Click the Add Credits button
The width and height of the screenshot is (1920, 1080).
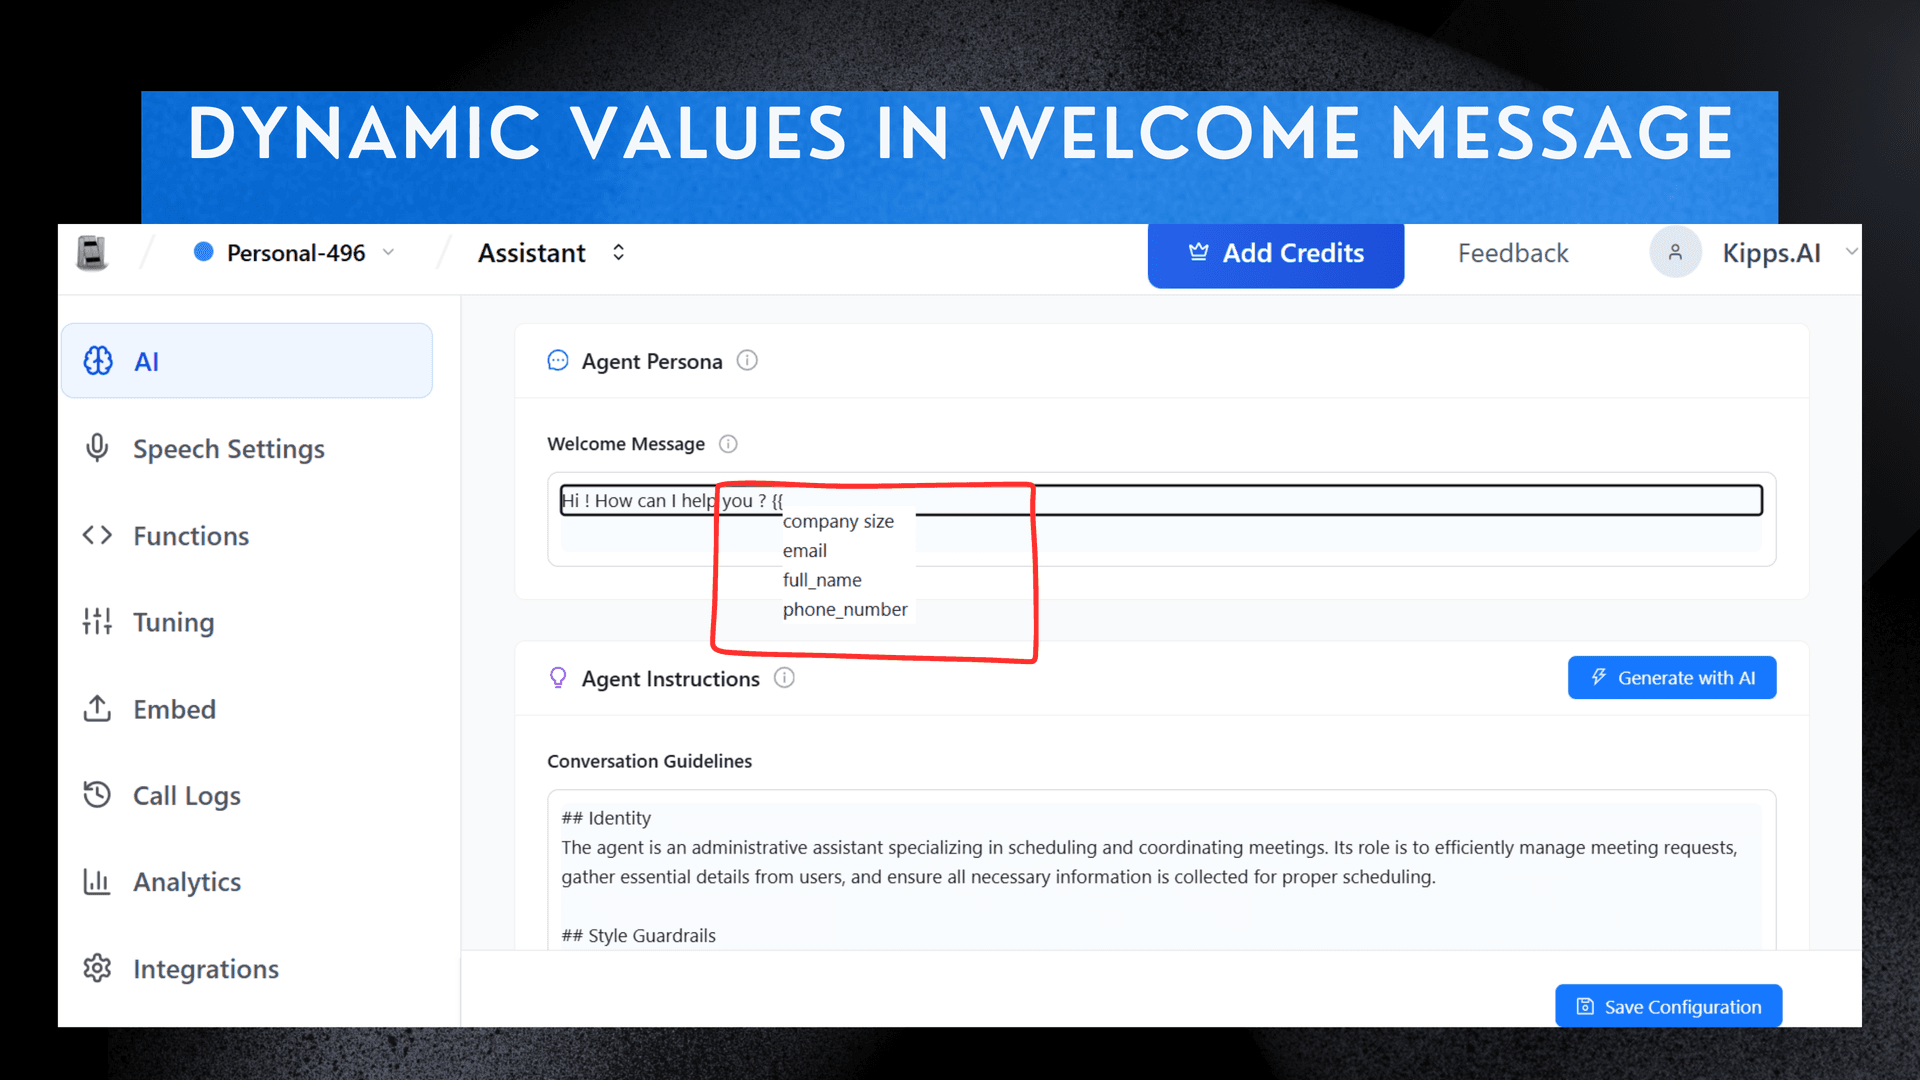[x=1275, y=253]
